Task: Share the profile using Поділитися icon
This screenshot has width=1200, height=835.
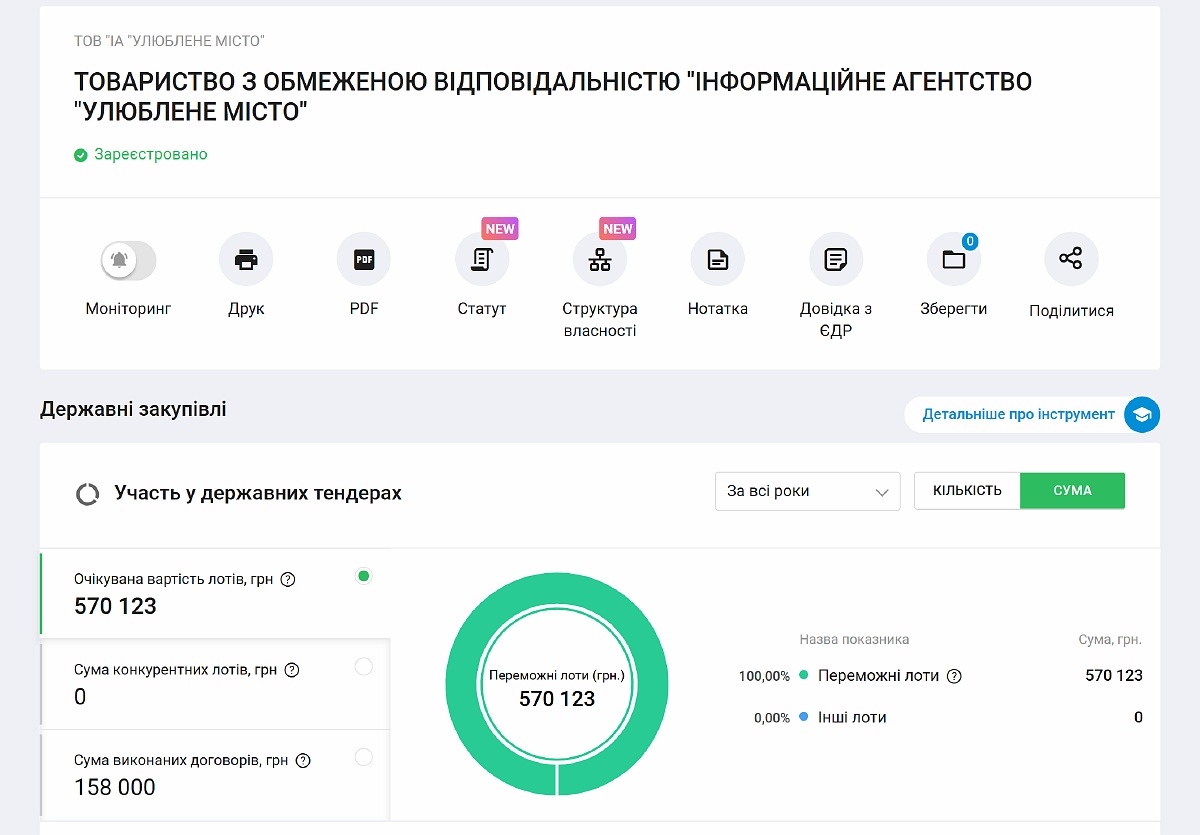Action: click(1071, 258)
